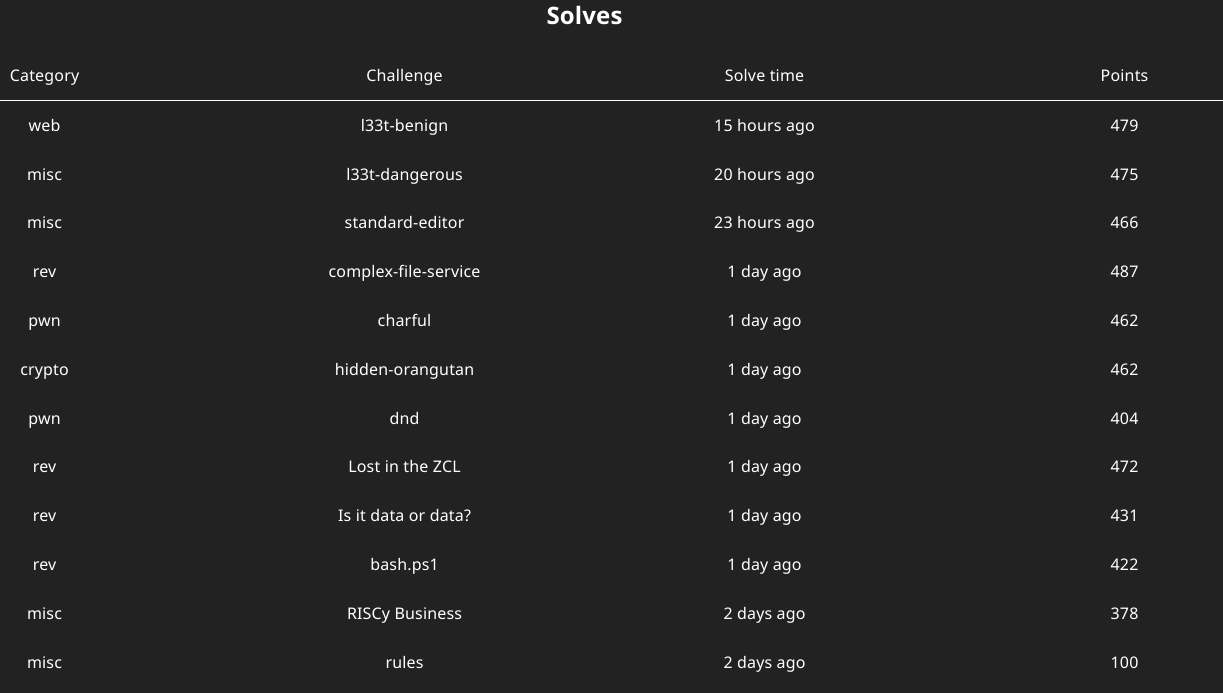Open complex-file-service challenge entry

click(x=404, y=271)
